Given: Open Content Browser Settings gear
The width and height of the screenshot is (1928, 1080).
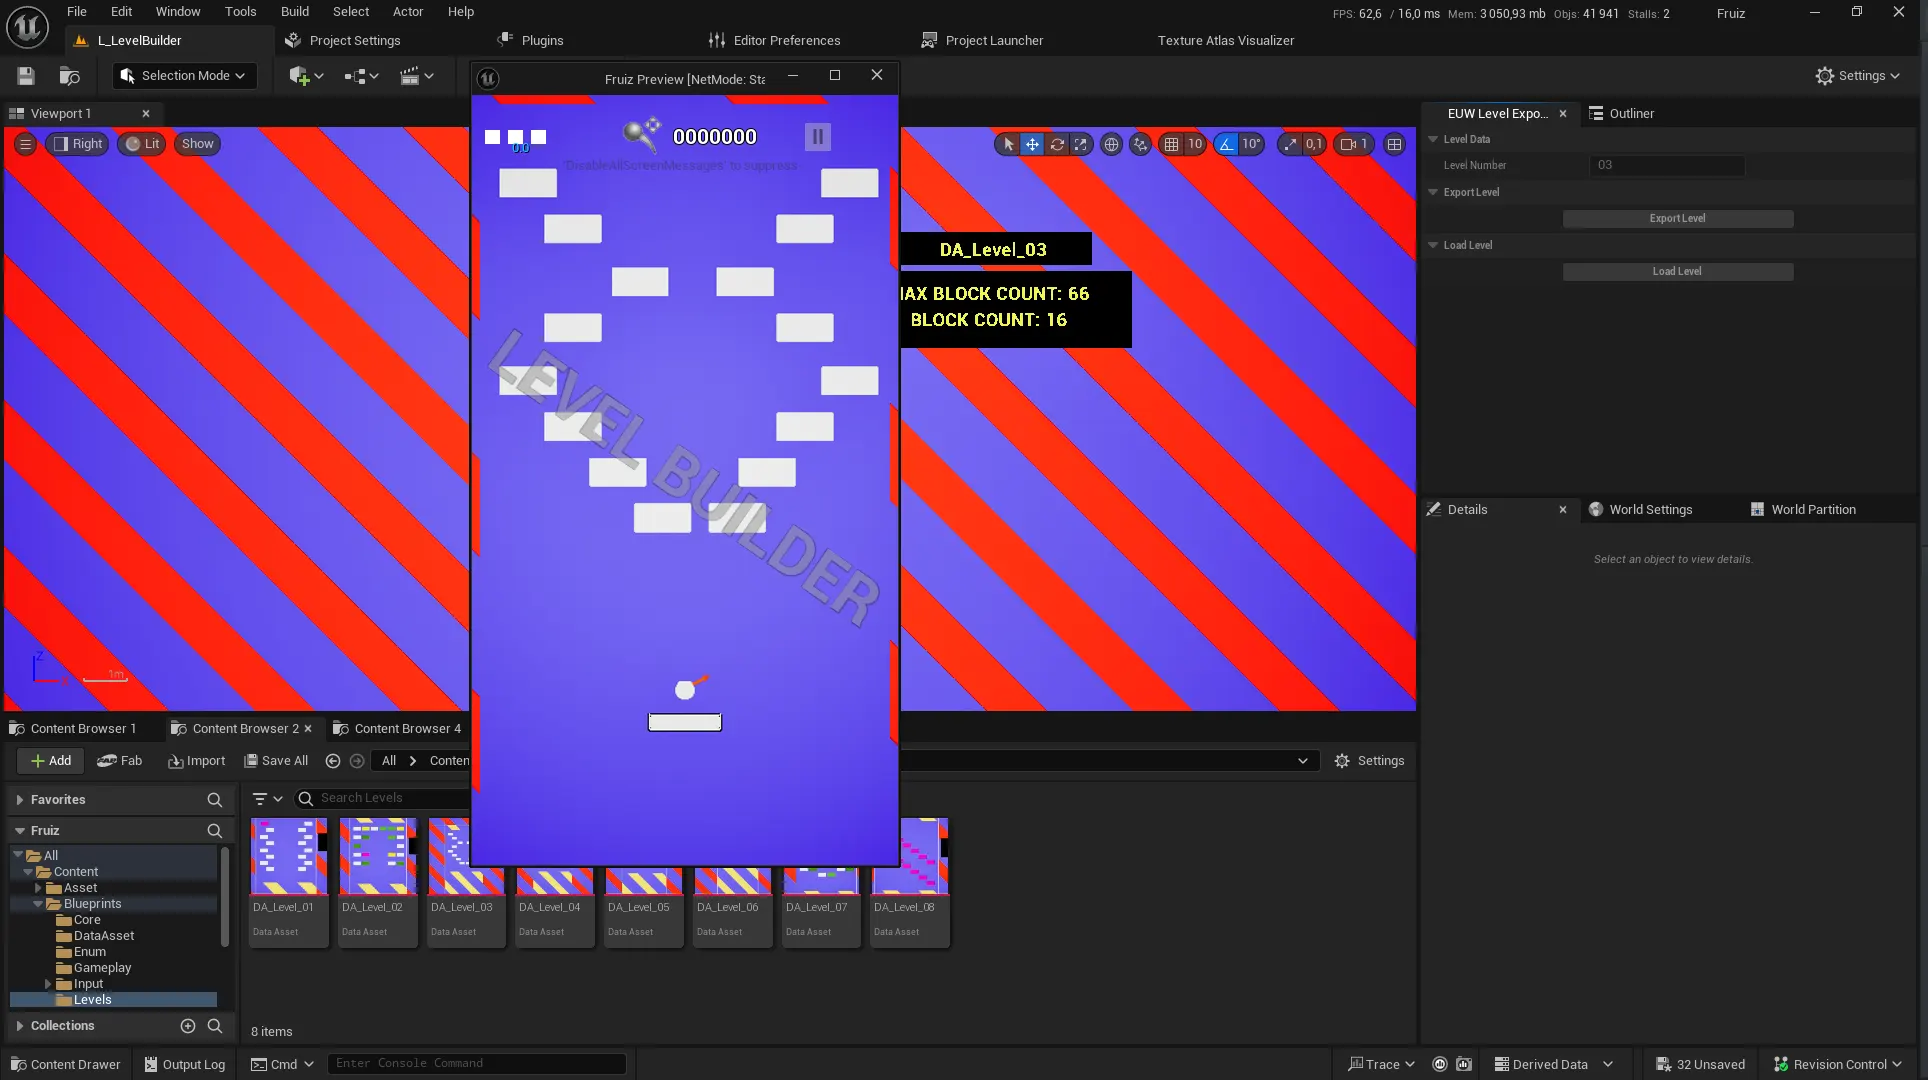Looking at the screenshot, I should pos(1369,761).
